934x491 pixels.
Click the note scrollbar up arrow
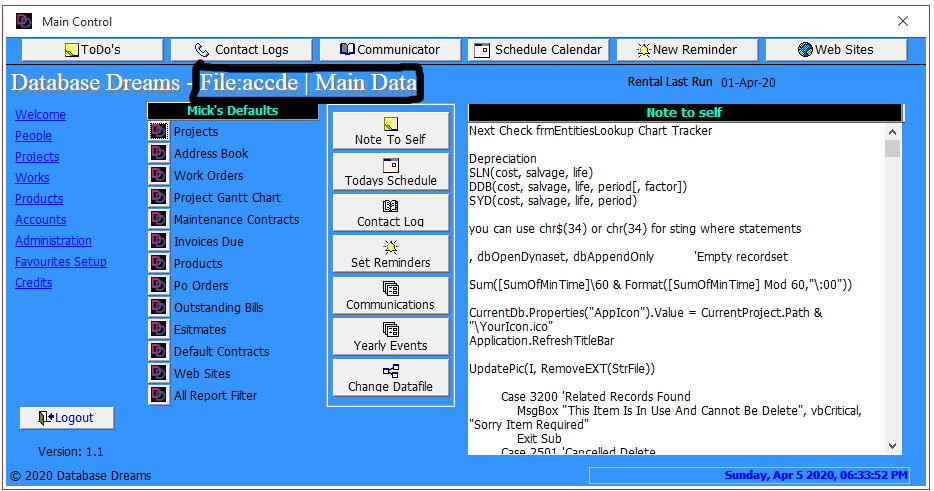[x=892, y=132]
